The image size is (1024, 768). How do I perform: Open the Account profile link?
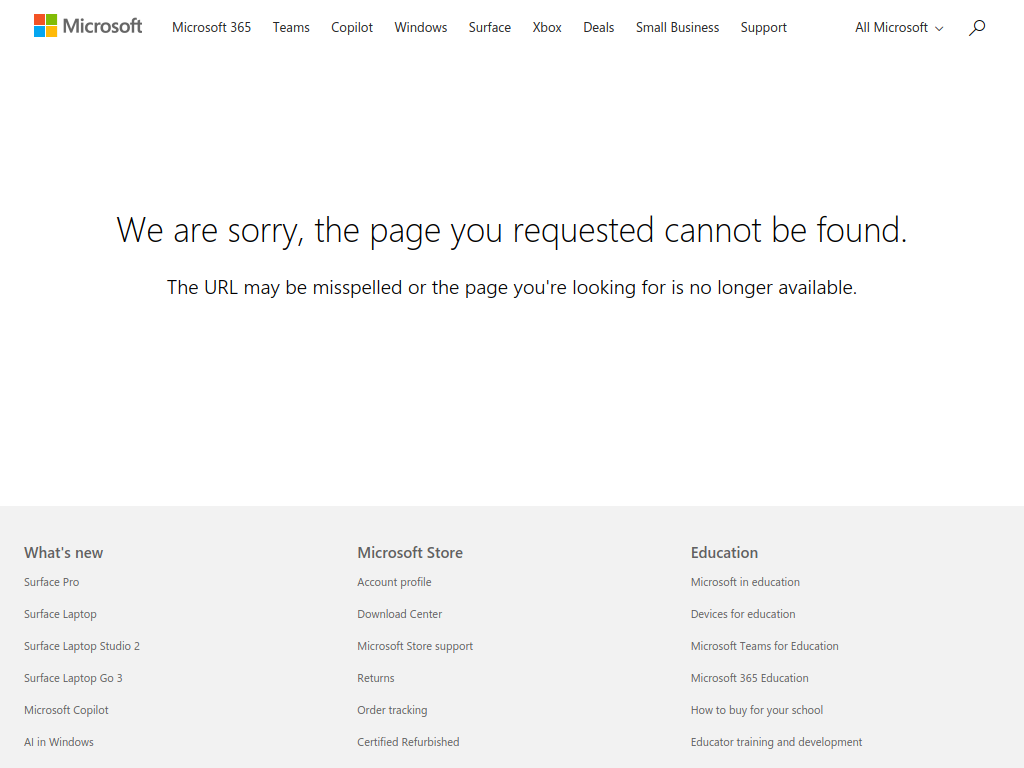pos(394,582)
